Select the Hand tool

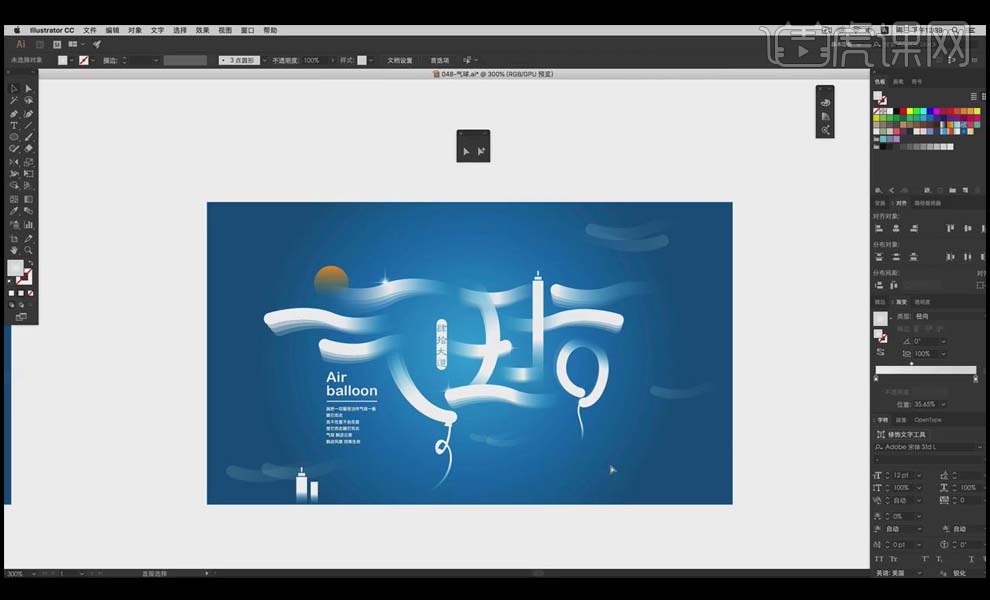tap(13, 251)
